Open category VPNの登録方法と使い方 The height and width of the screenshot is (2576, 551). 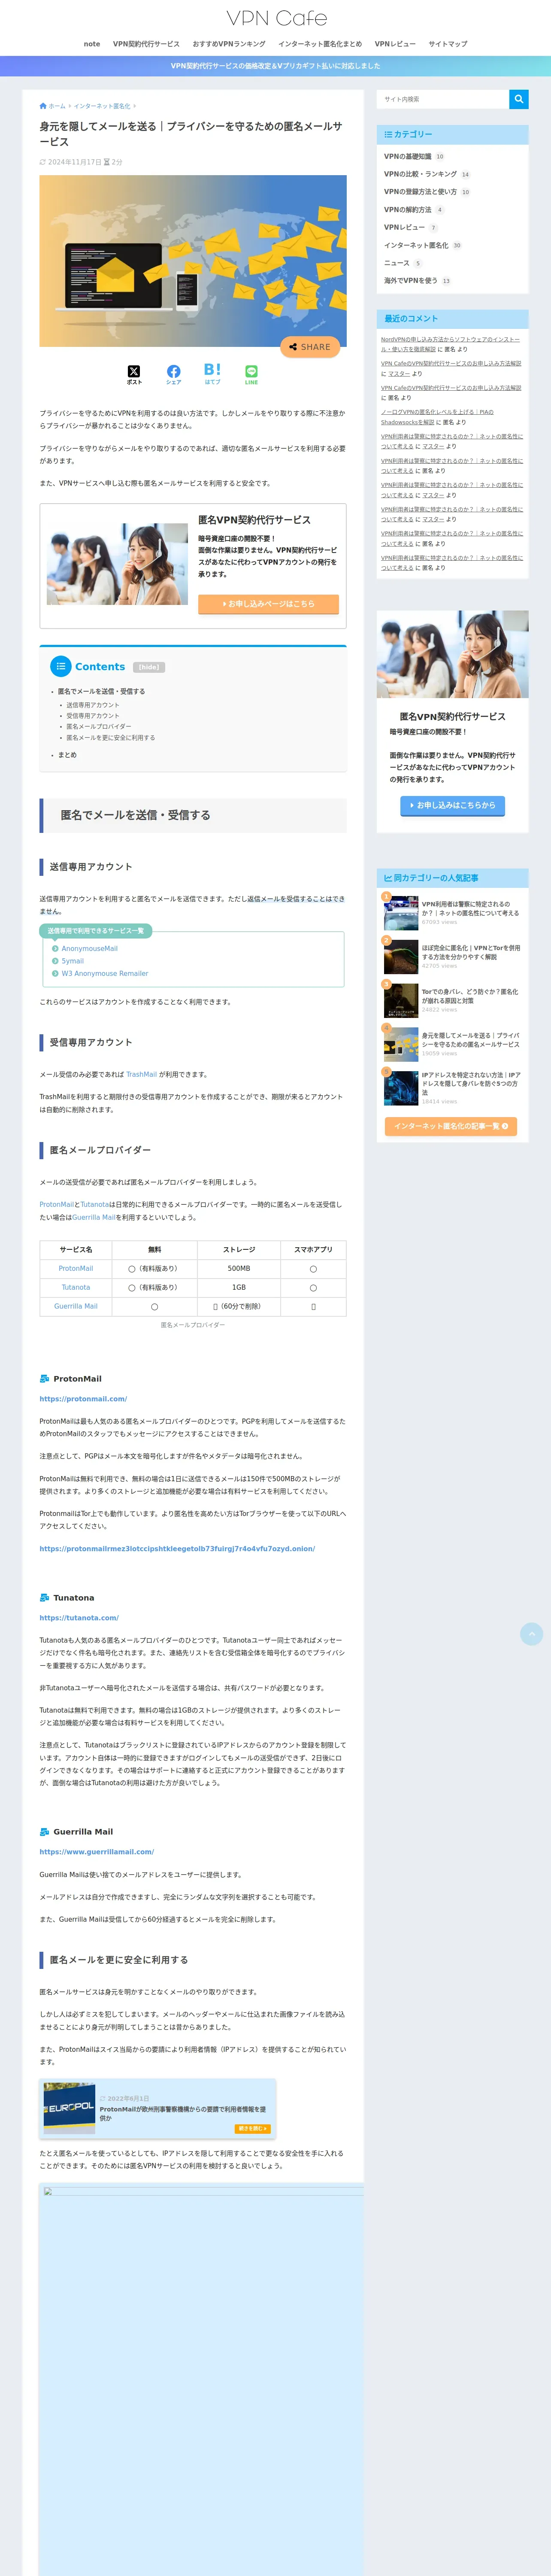pos(420,192)
